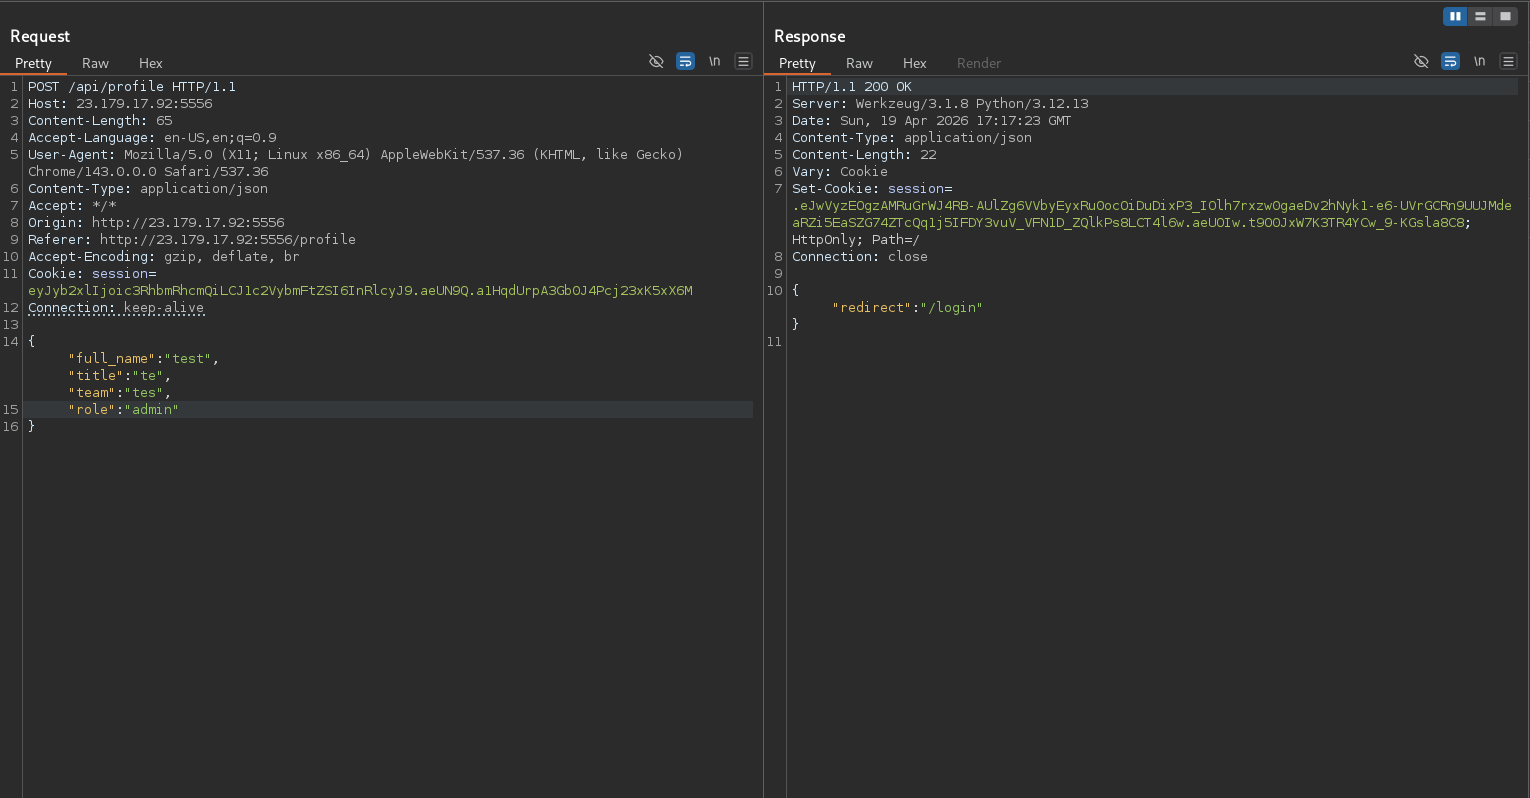Open the Response Render tab
The height and width of the screenshot is (798, 1530).
(x=978, y=63)
